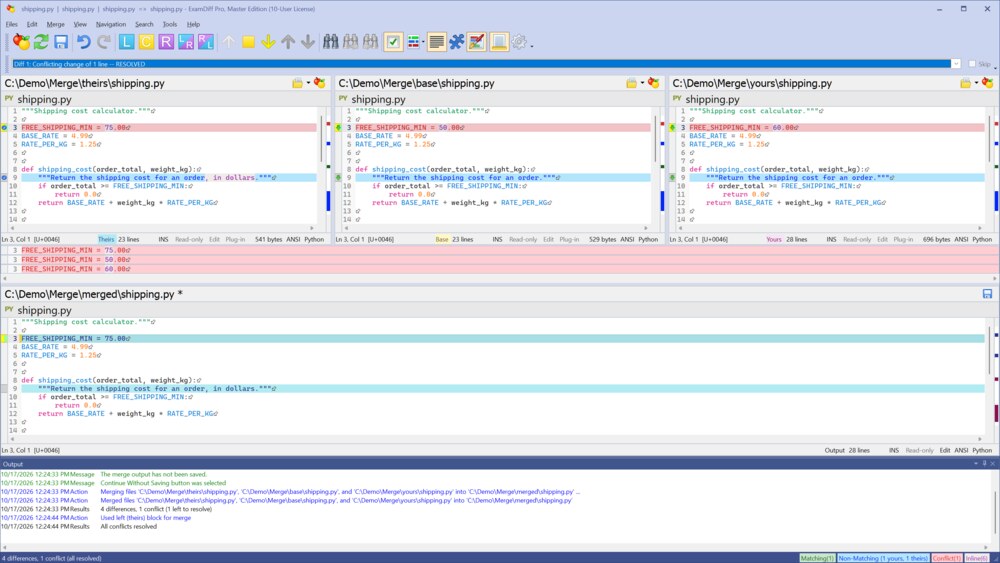Viewport: 1000px width, 563px height.
Task: Open the Edit menu
Action: 32,24
